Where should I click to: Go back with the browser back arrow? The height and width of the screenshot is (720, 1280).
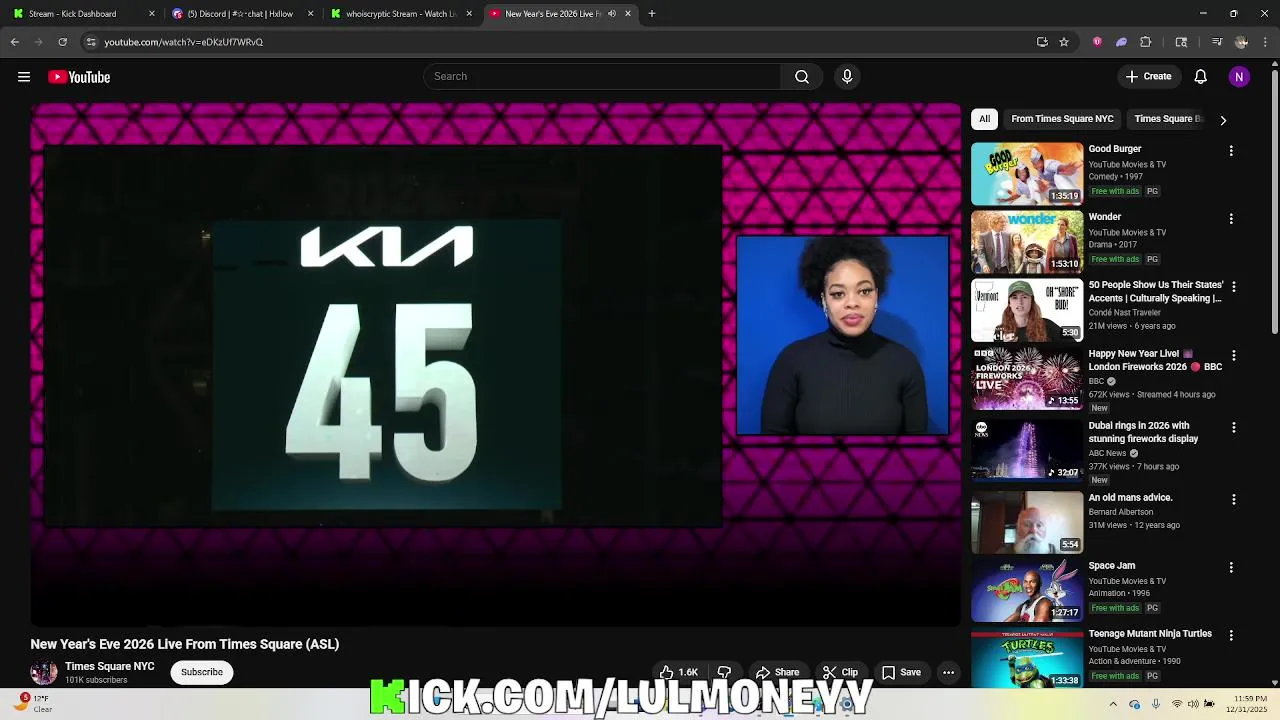click(x=15, y=42)
